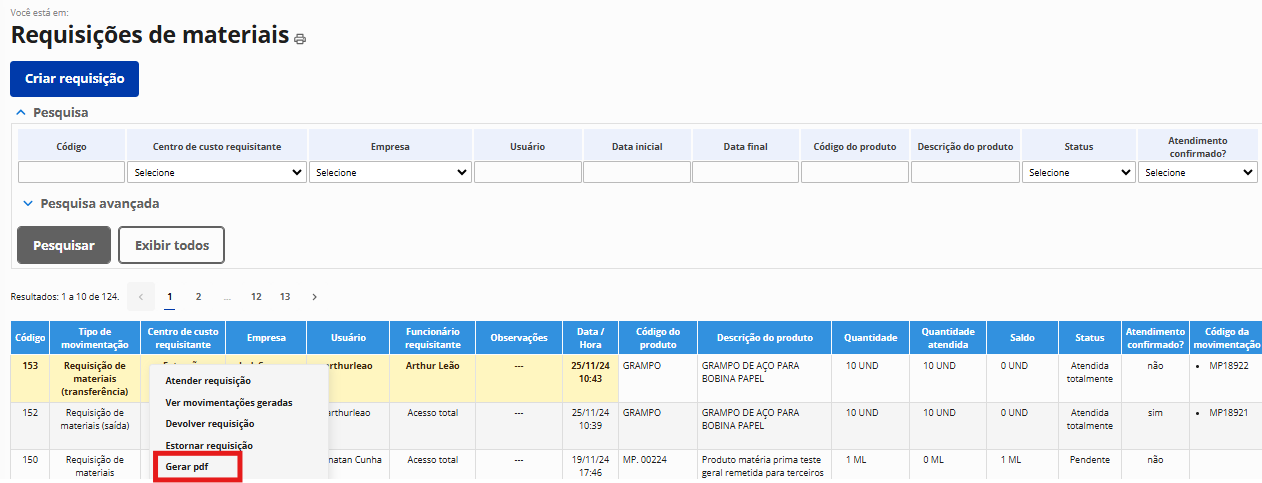This screenshot has height=483, width=1262.
Task: Click the Data inicial field
Action: [x=637, y=172]
